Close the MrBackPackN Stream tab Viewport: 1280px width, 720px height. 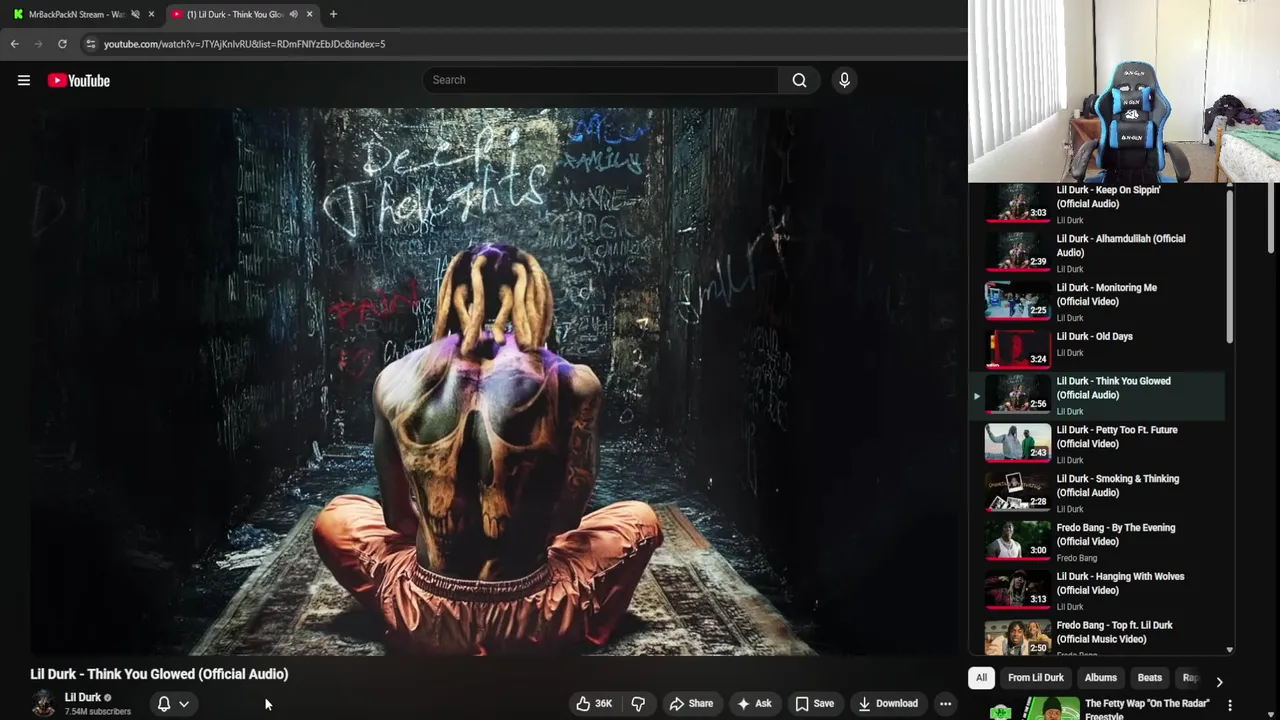151,14
